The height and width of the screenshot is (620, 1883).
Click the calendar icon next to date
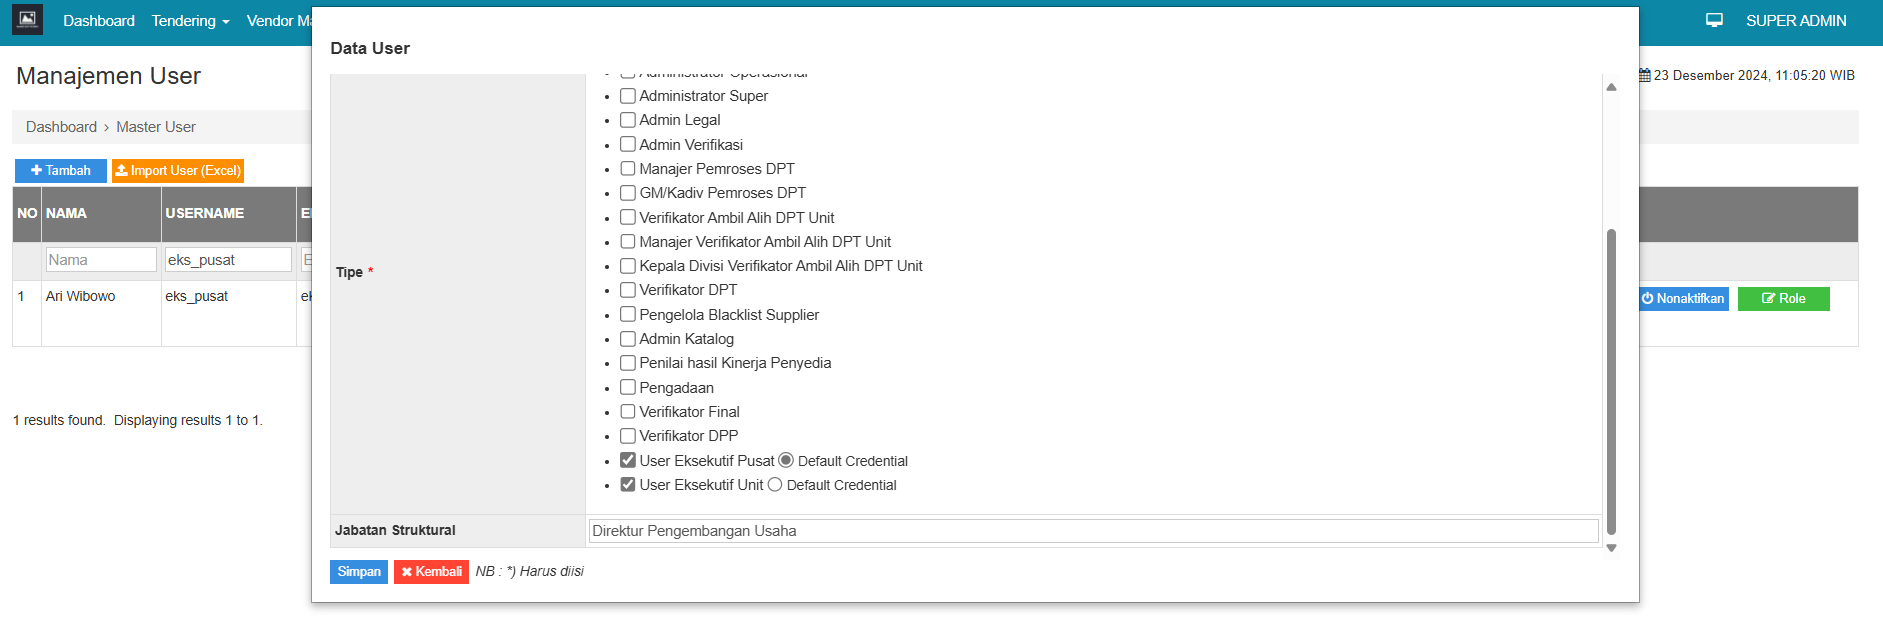pos(1645,75)
